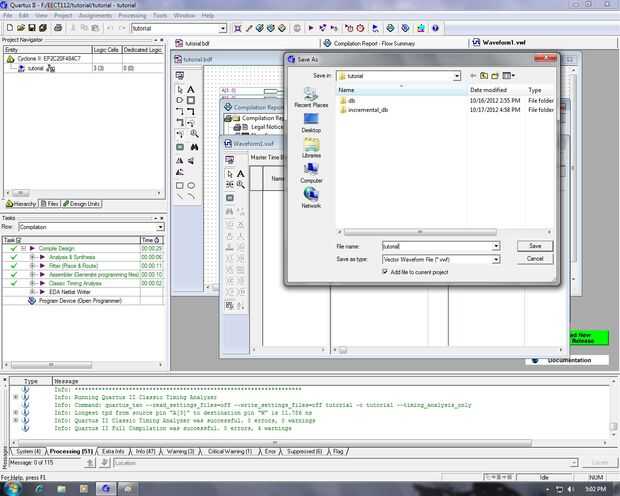This screenshot has height=496, width=620.
Task: Click the New file icon in main toolbar
Action: coord(10,28)
